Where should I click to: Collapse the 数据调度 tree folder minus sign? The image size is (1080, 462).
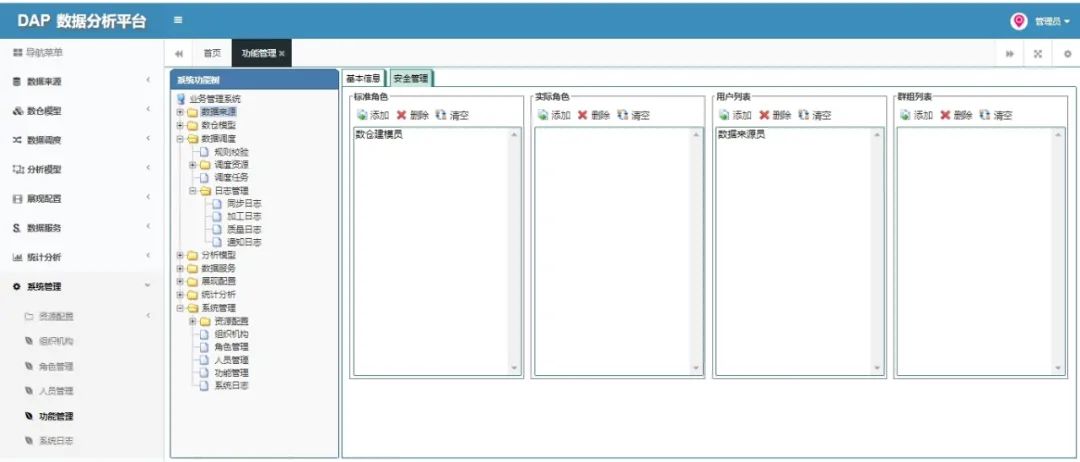[x=180, y=138]
